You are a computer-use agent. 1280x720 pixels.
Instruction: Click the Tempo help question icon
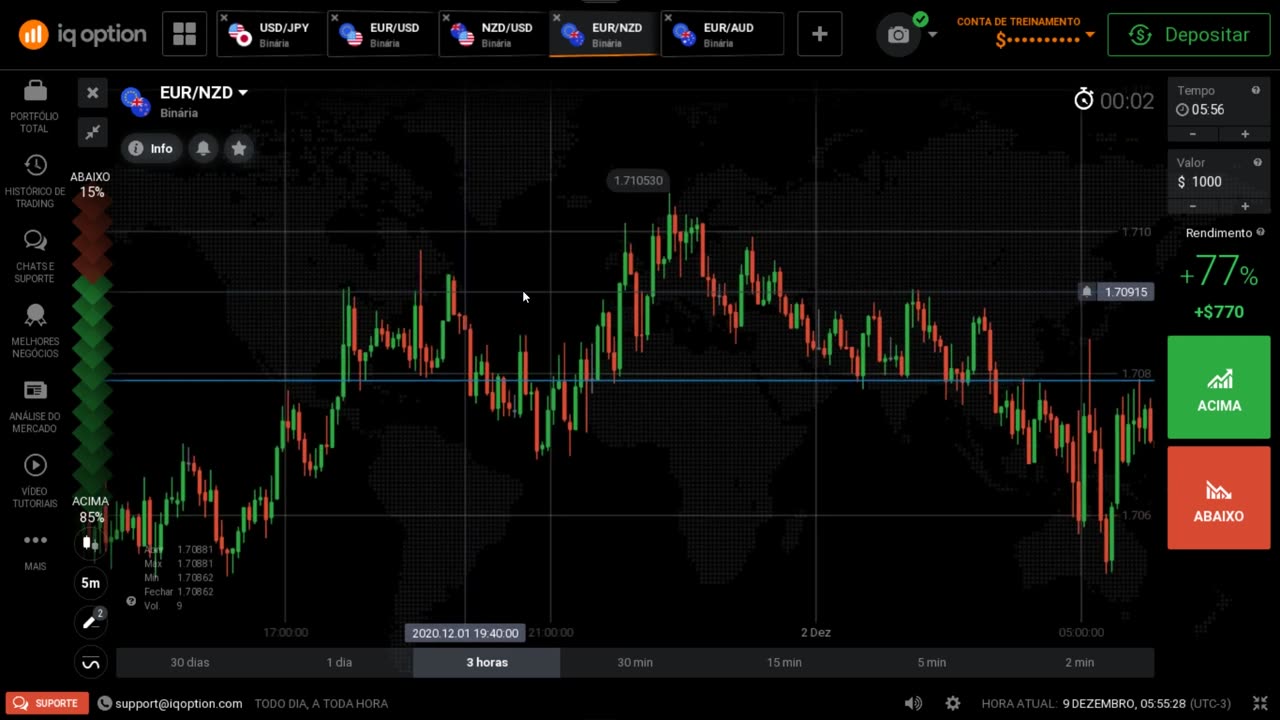1256,90
